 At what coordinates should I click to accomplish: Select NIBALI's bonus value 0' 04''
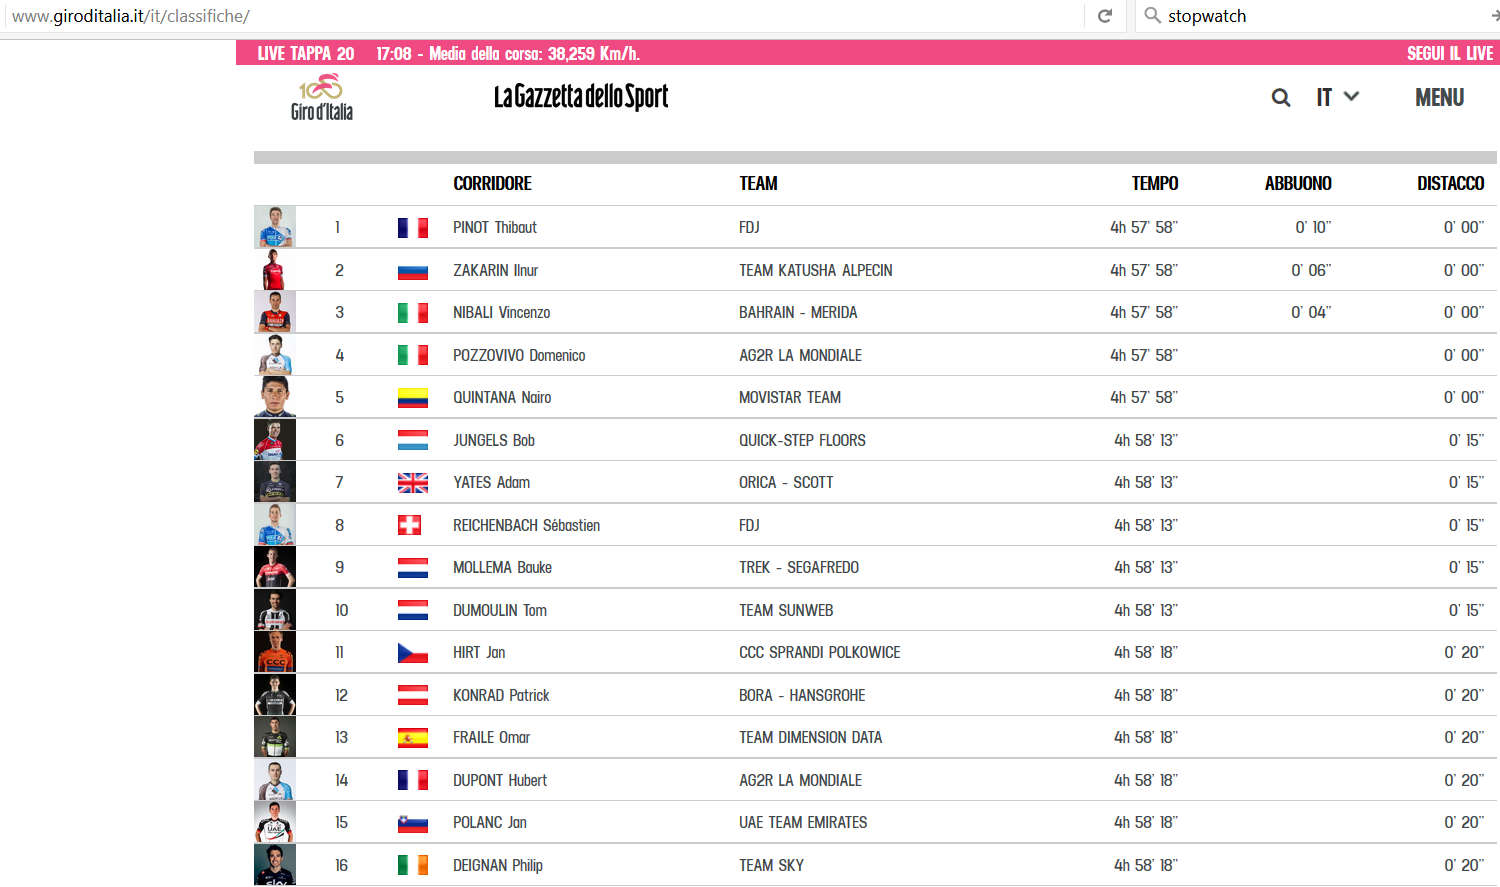tap(1311, 313)
